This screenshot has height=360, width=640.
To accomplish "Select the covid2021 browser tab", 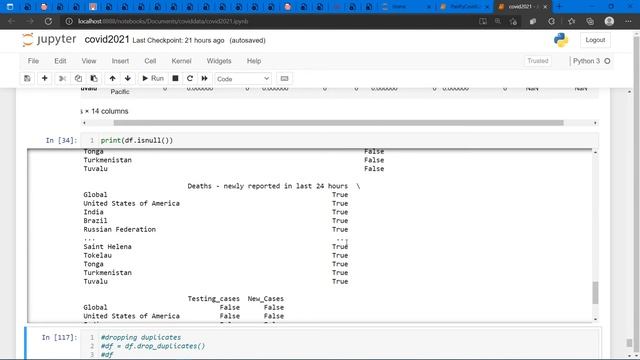I will tap(522, 7).
